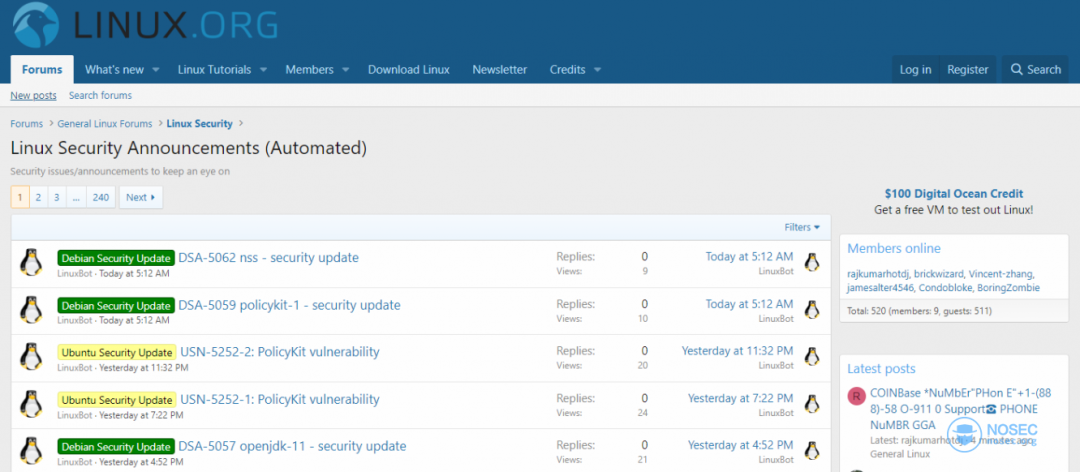Image resolution: width=1080 pixels, height=472 pixels.
Task: Click General Linux Forums breadcrumb
Action: (x=105, y=124)
